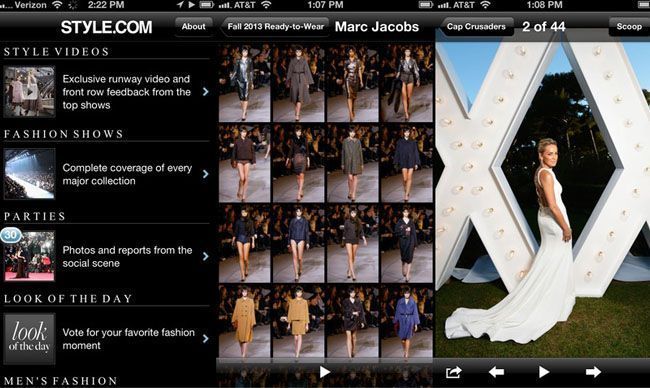The image size is (650, 388).
Task: Open the gray belted coat look
Action: pos(298,83)
